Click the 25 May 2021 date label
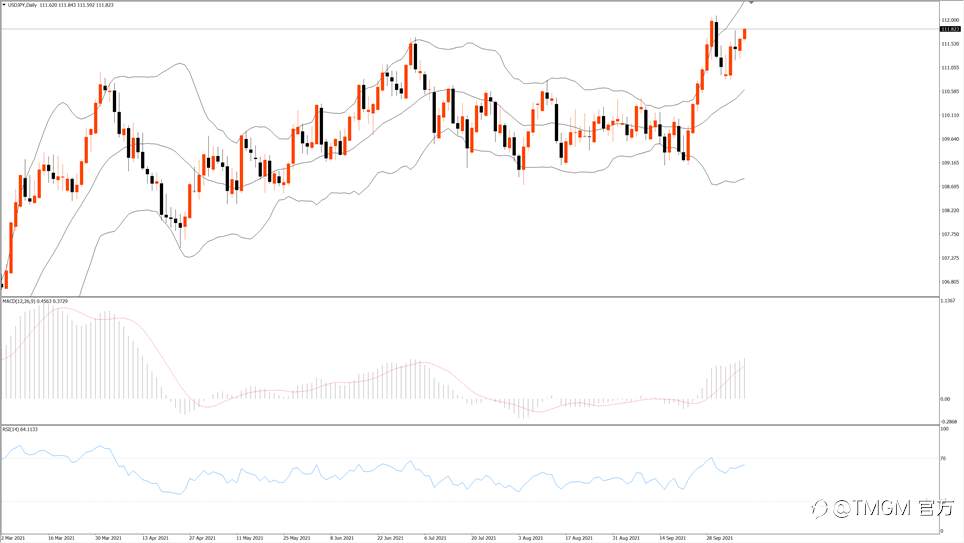The image size is (964, 543). coord(296,538)
